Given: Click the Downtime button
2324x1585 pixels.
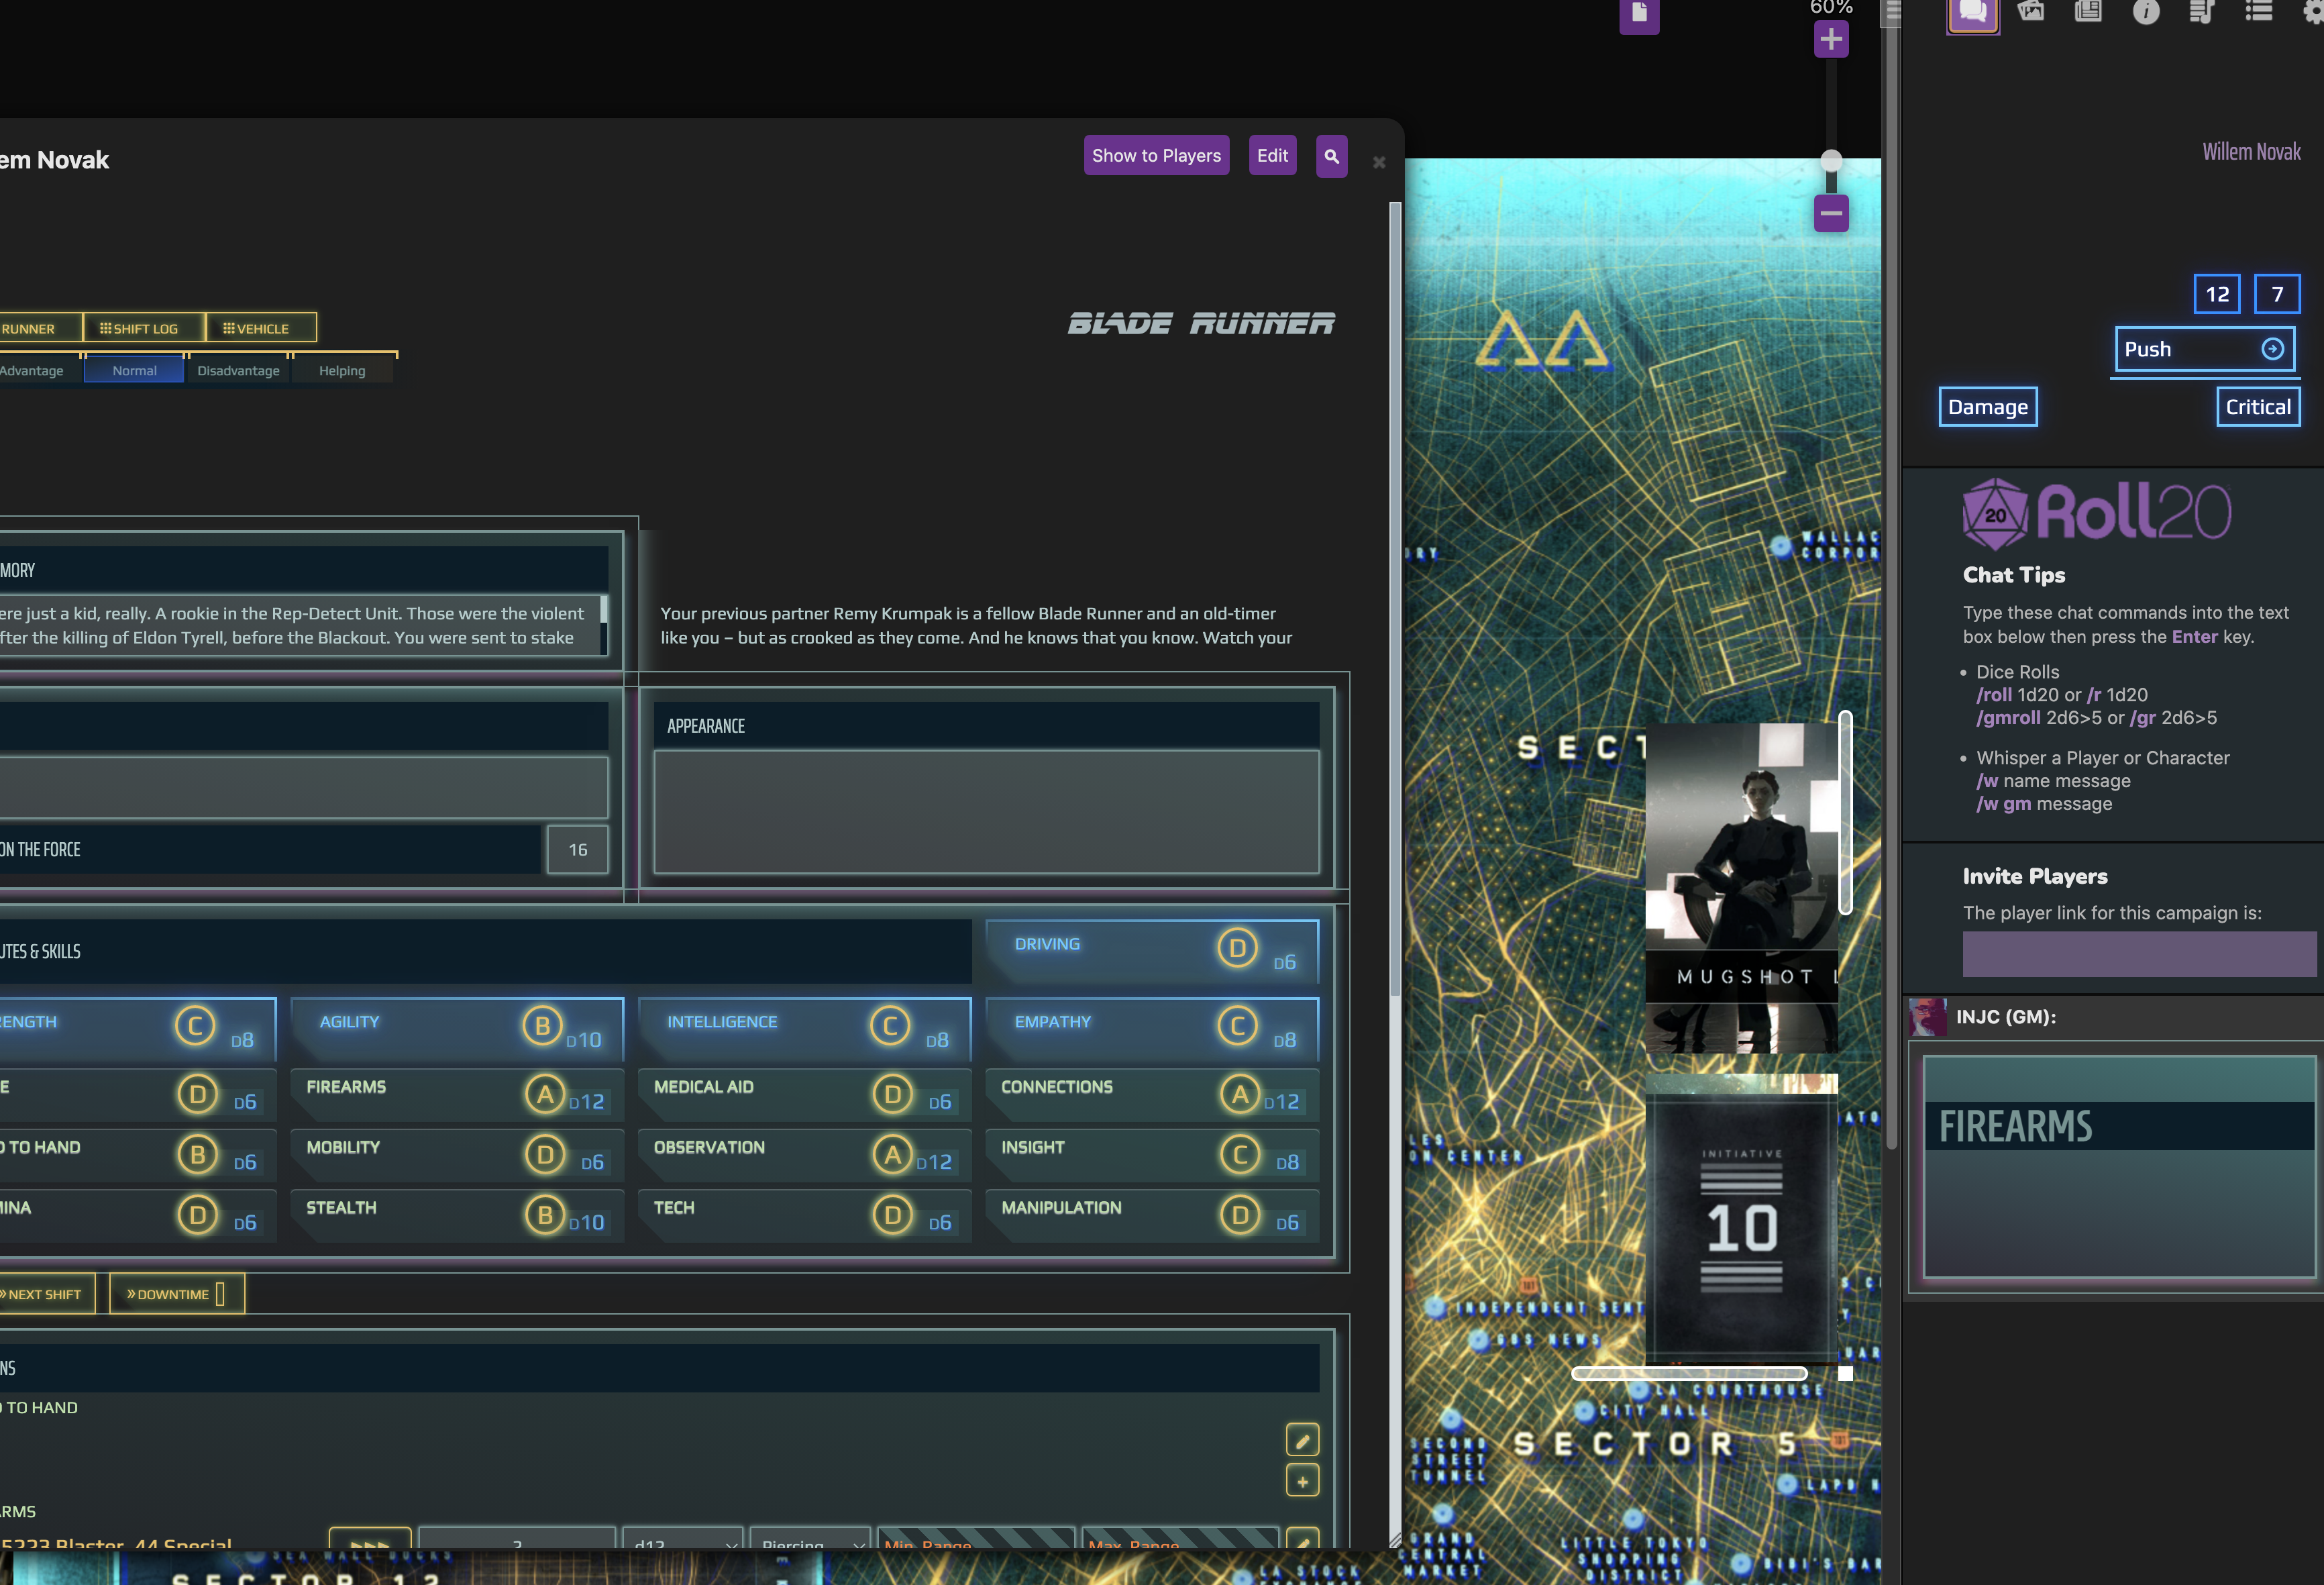Looking at the screenshot, I should [x=176, y=1294].
